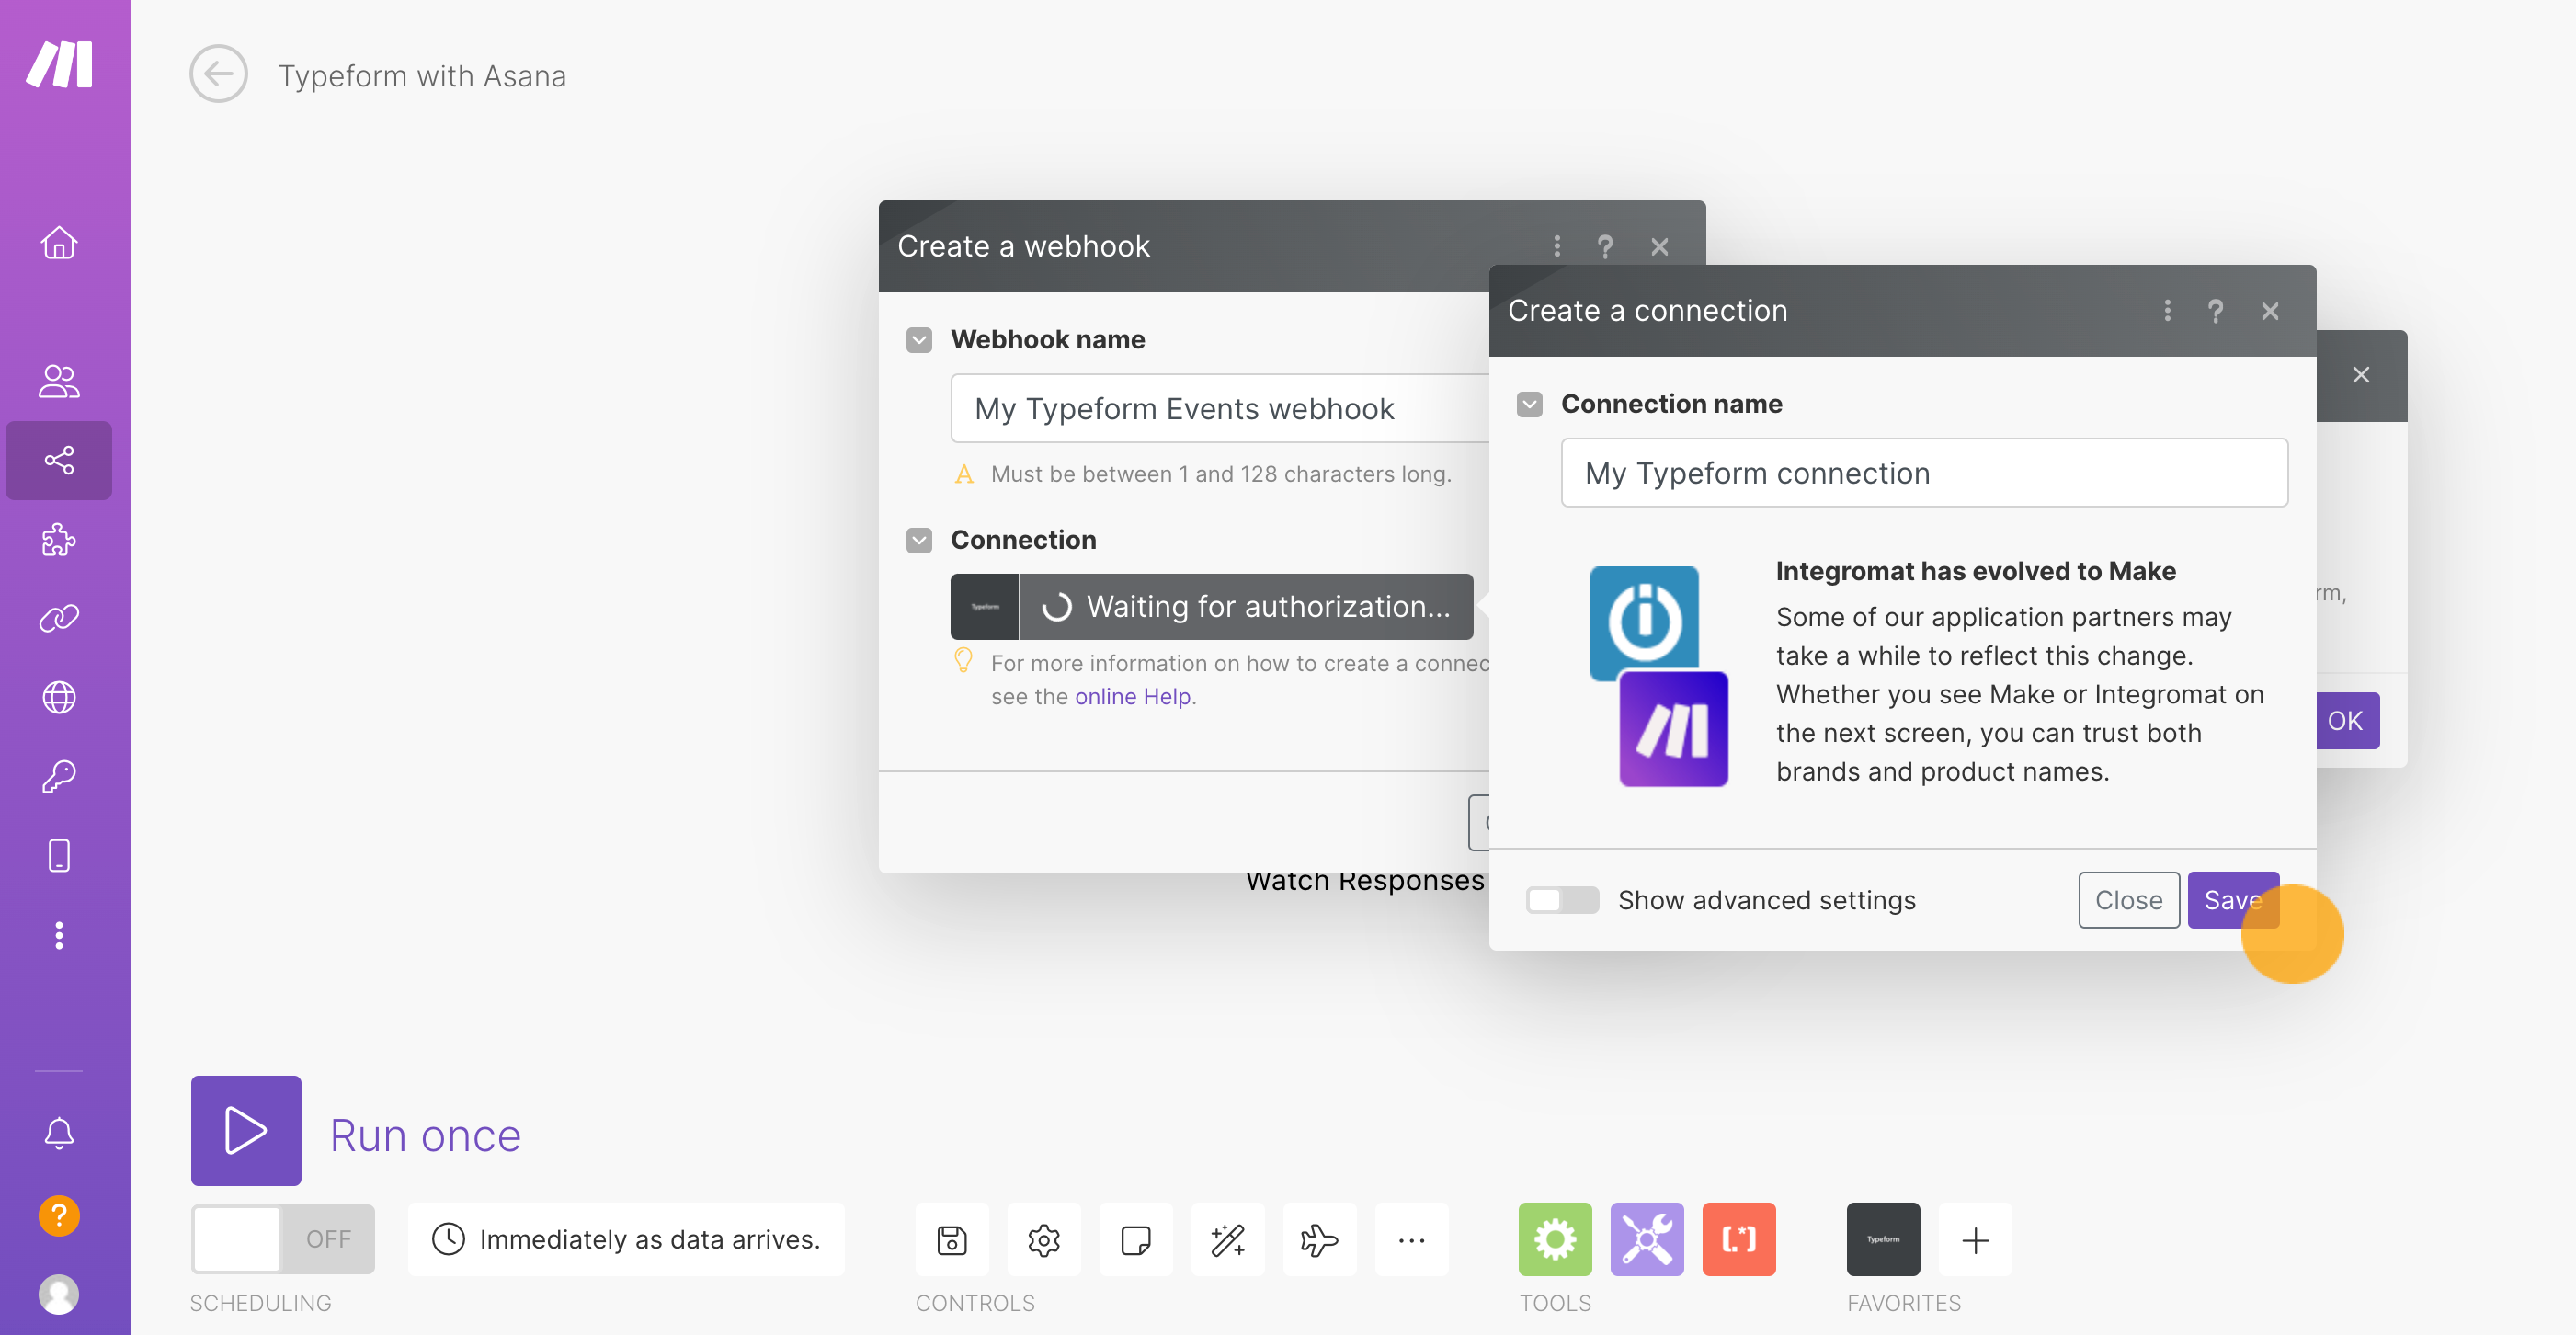Click scenario title 'Typeform with Asana'
This screenshot has height=1335, width=2576.
click(422, 75)
